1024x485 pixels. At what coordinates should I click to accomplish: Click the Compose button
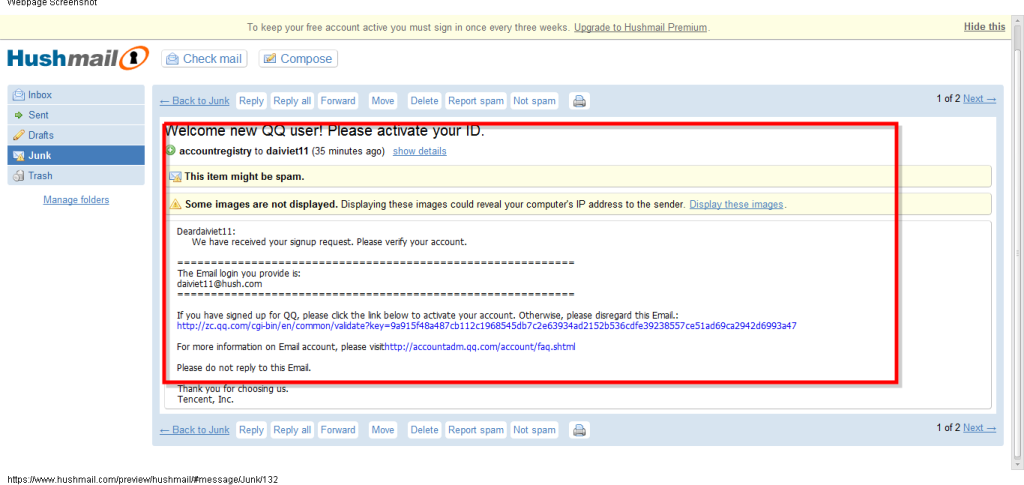click(298, 59)
